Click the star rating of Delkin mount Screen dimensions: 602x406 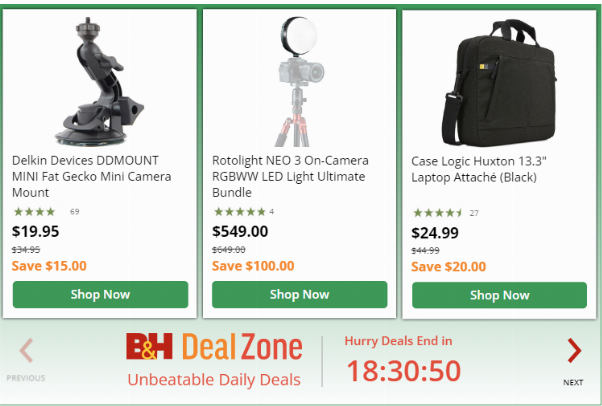tap(35, 212)
